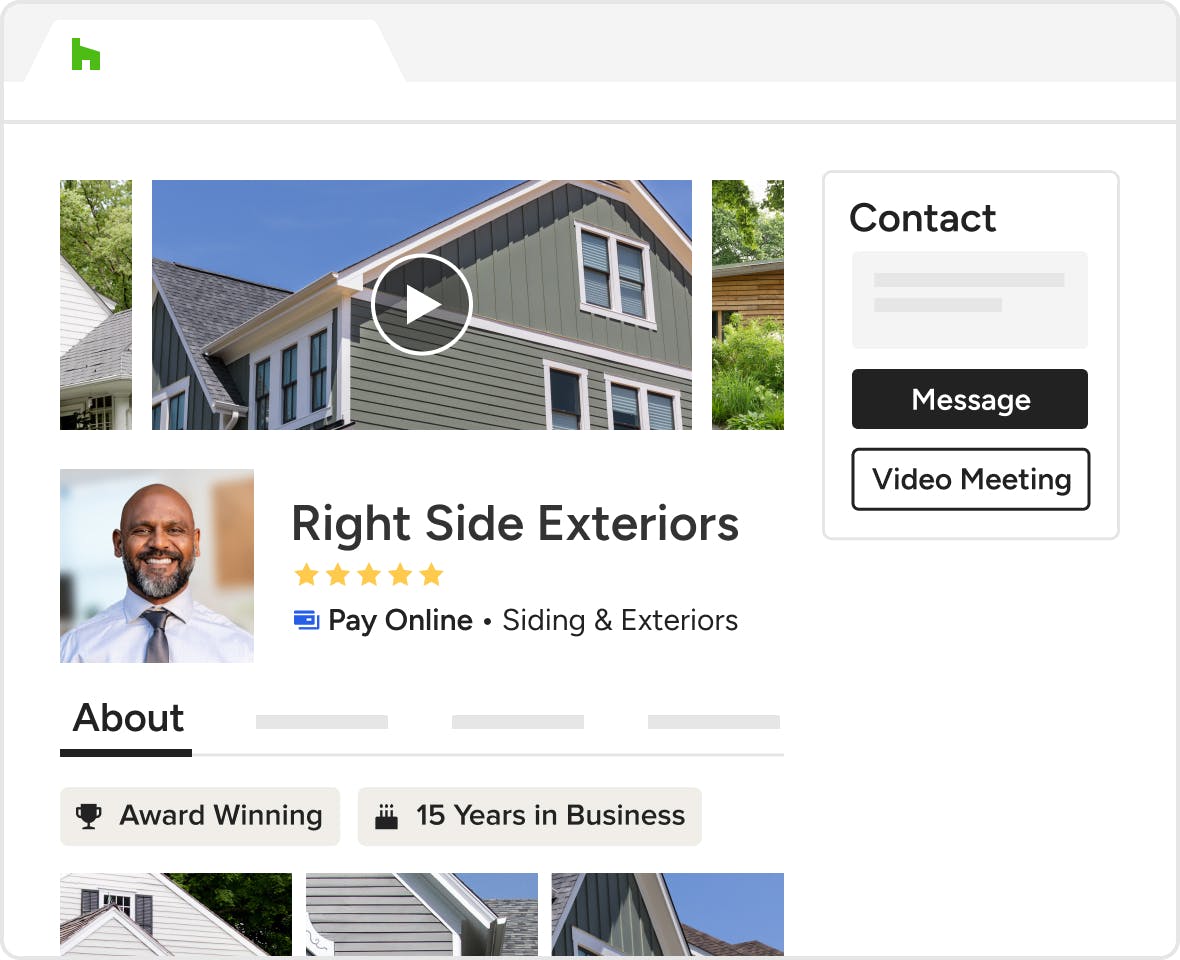The width and height of the screenshot is (1180, 960).
Task: Click the trophy icon beside Award Winning
Action: 89,816
